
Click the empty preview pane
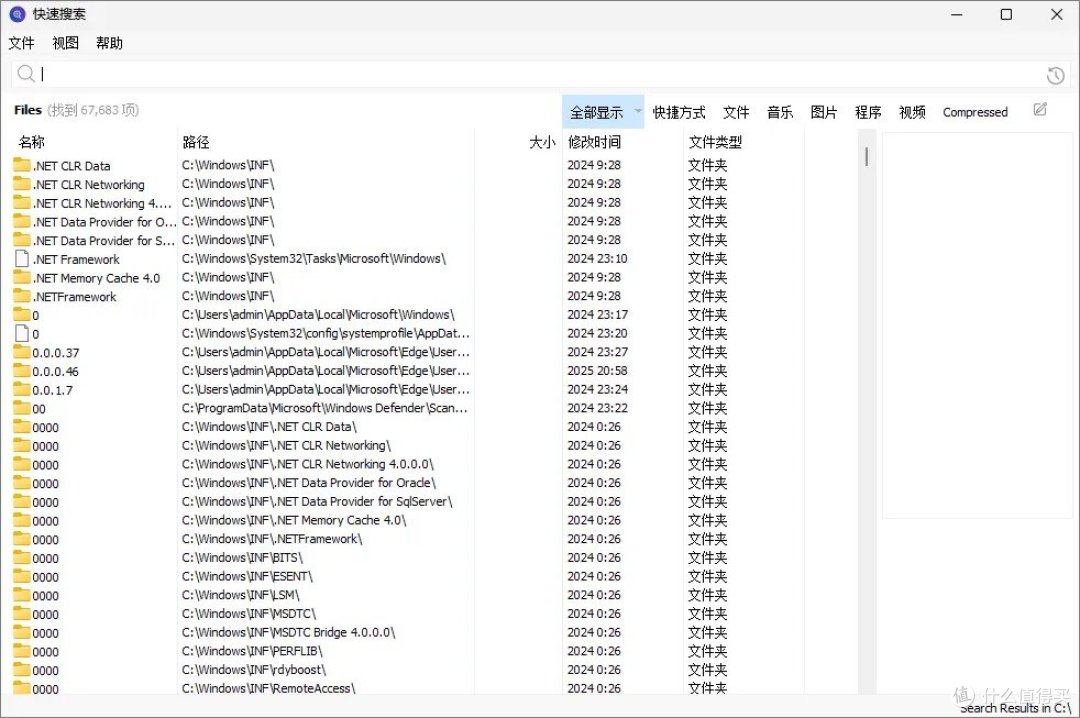[977, 325]
